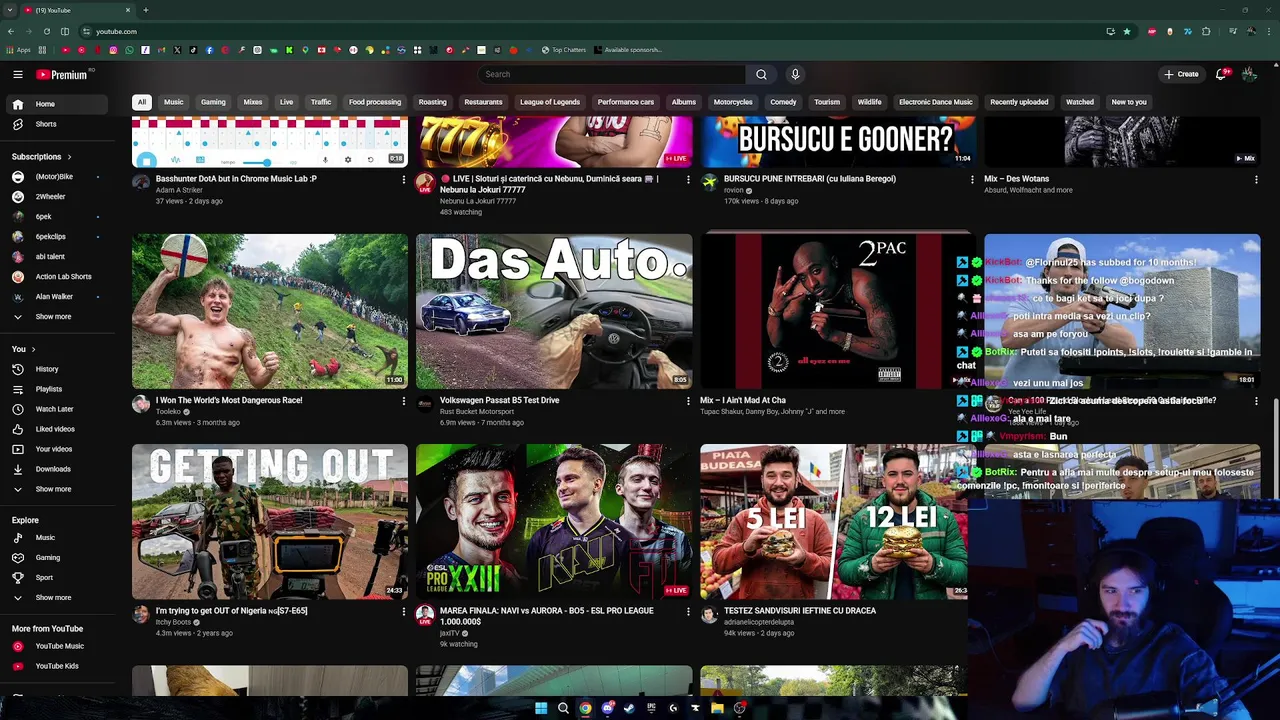Open Chrome tab search dropdown arrow
1280x720 pixels.
tap(11, 10)
